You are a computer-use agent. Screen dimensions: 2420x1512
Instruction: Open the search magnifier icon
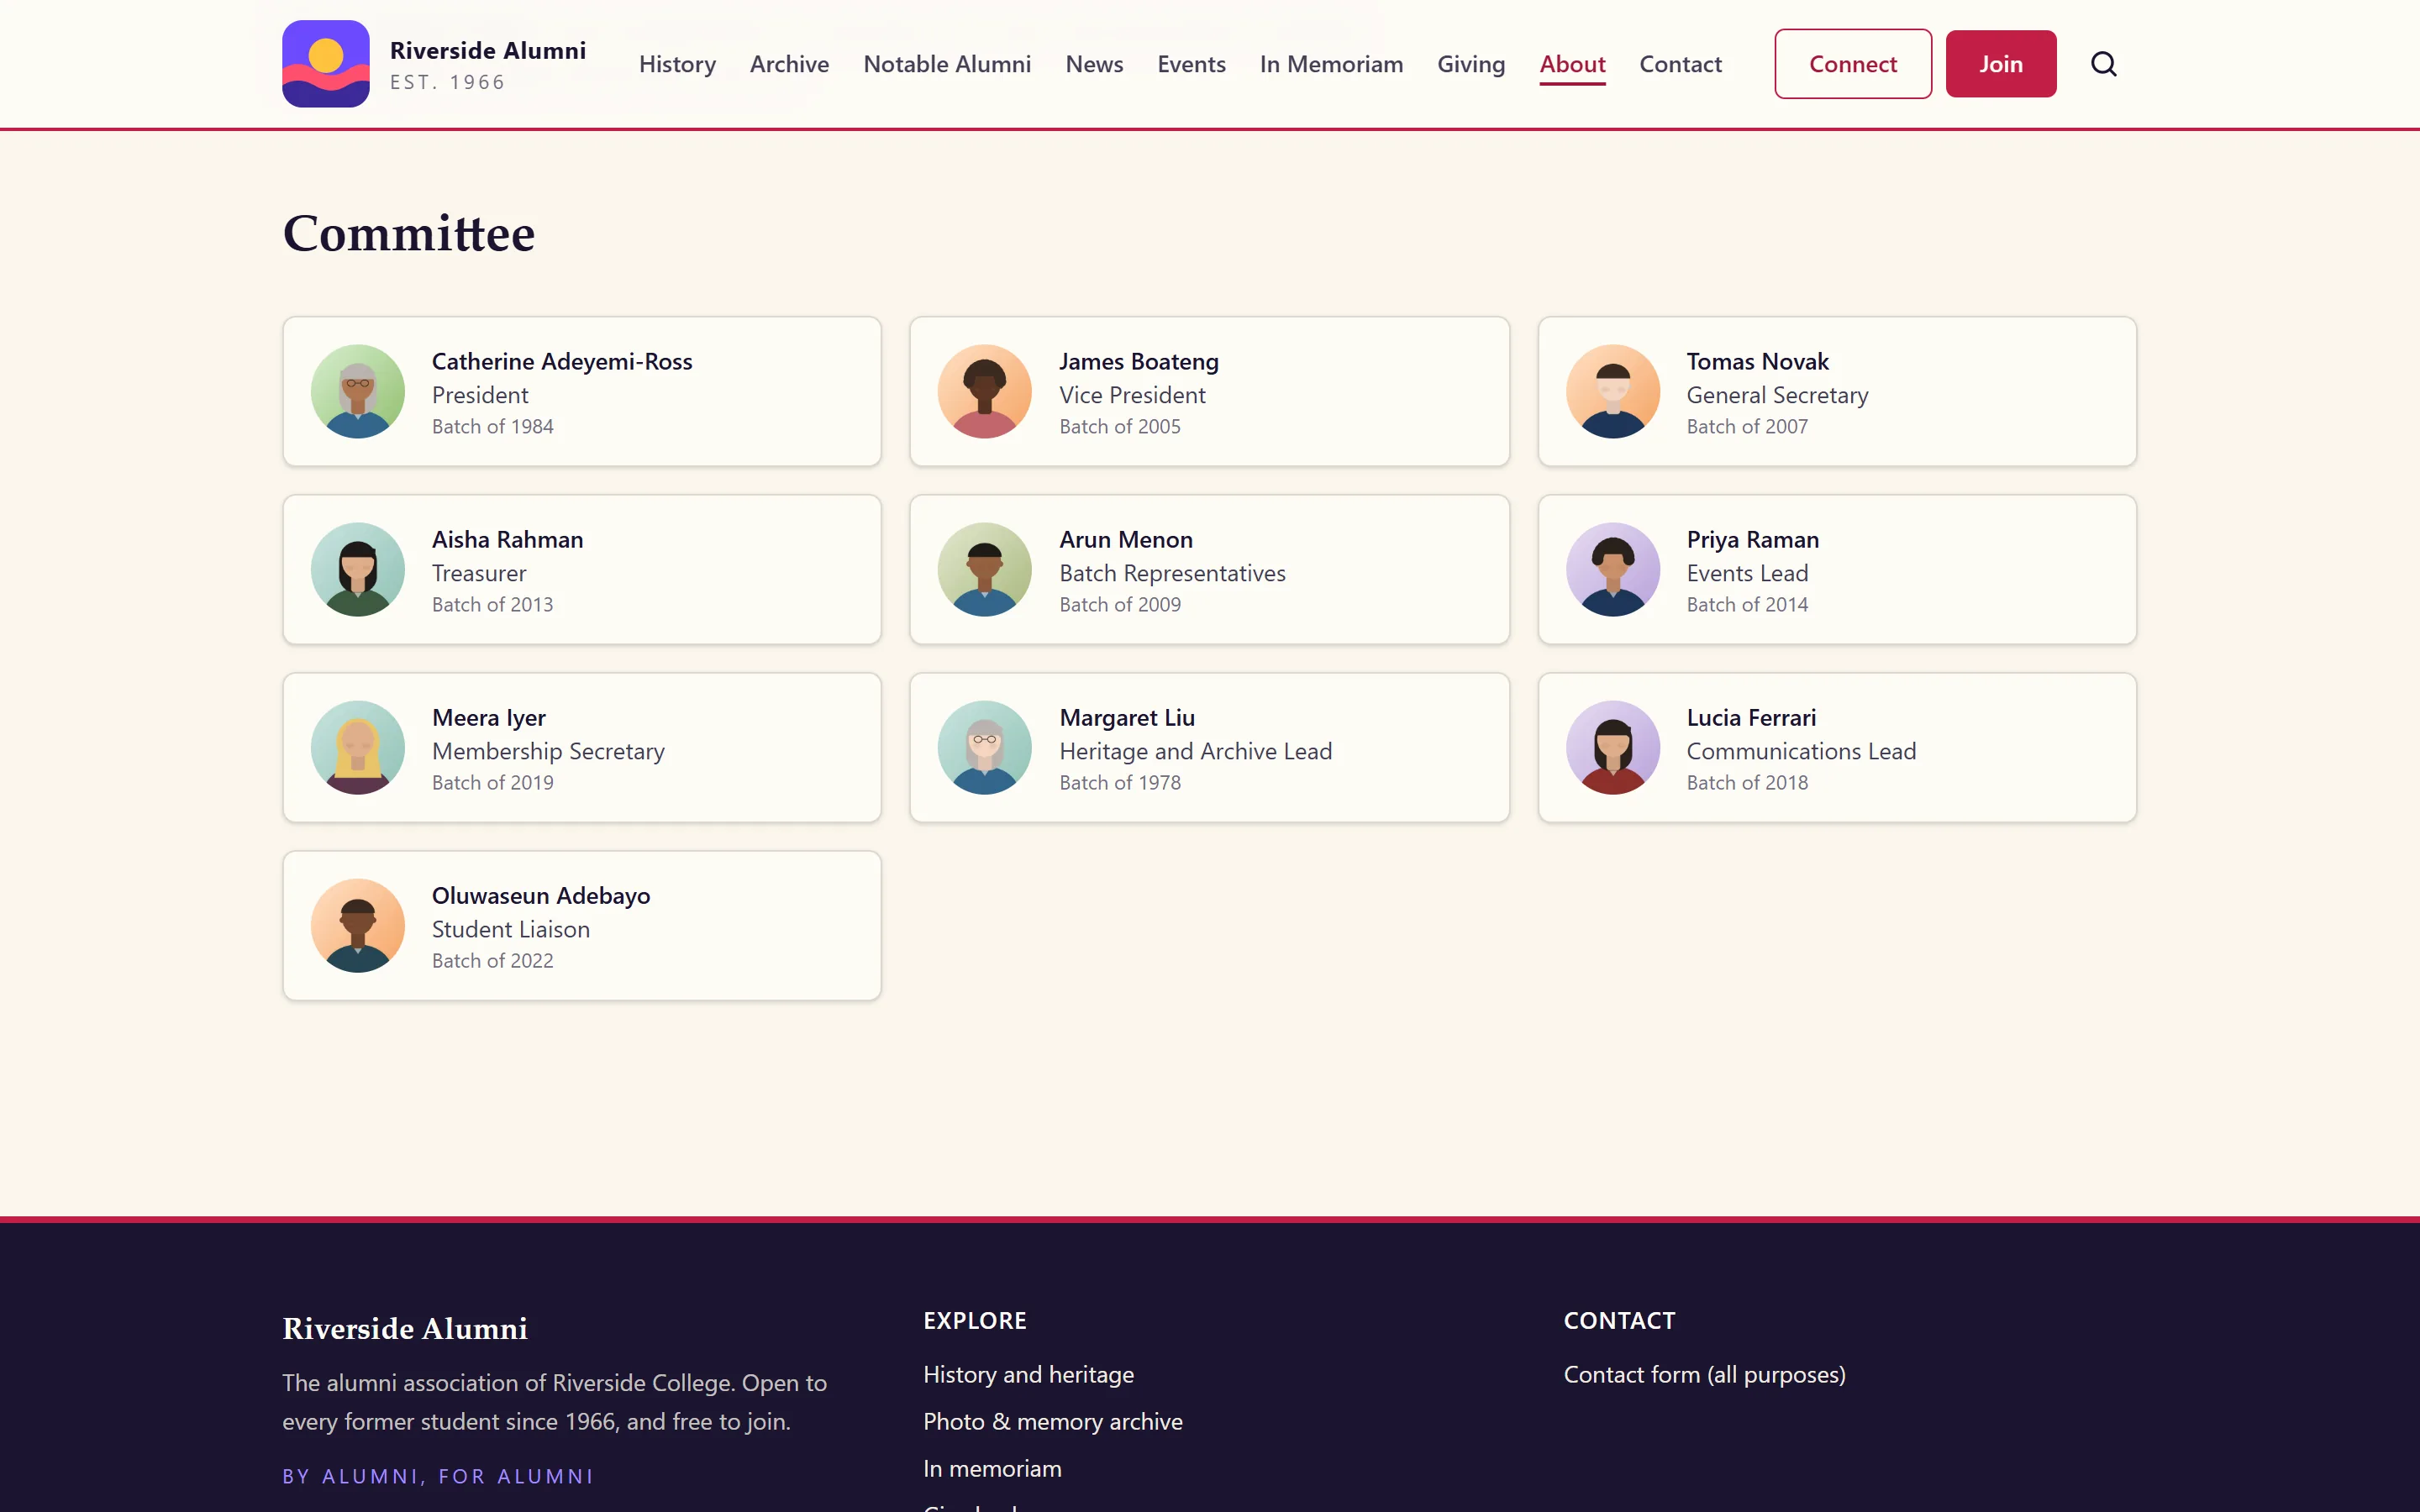pos(2104,64)
